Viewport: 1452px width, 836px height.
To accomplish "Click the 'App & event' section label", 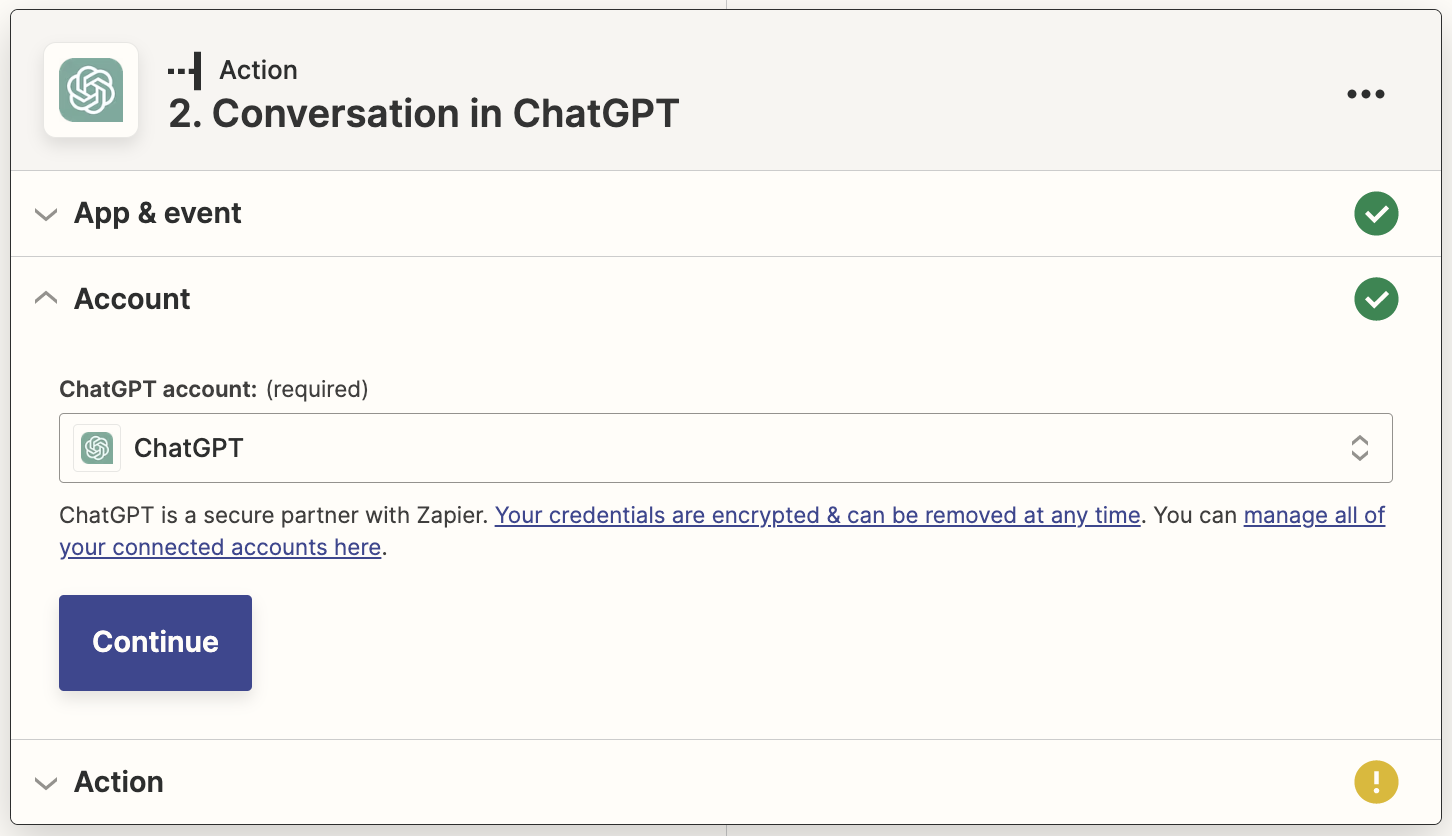I will 157,213.
